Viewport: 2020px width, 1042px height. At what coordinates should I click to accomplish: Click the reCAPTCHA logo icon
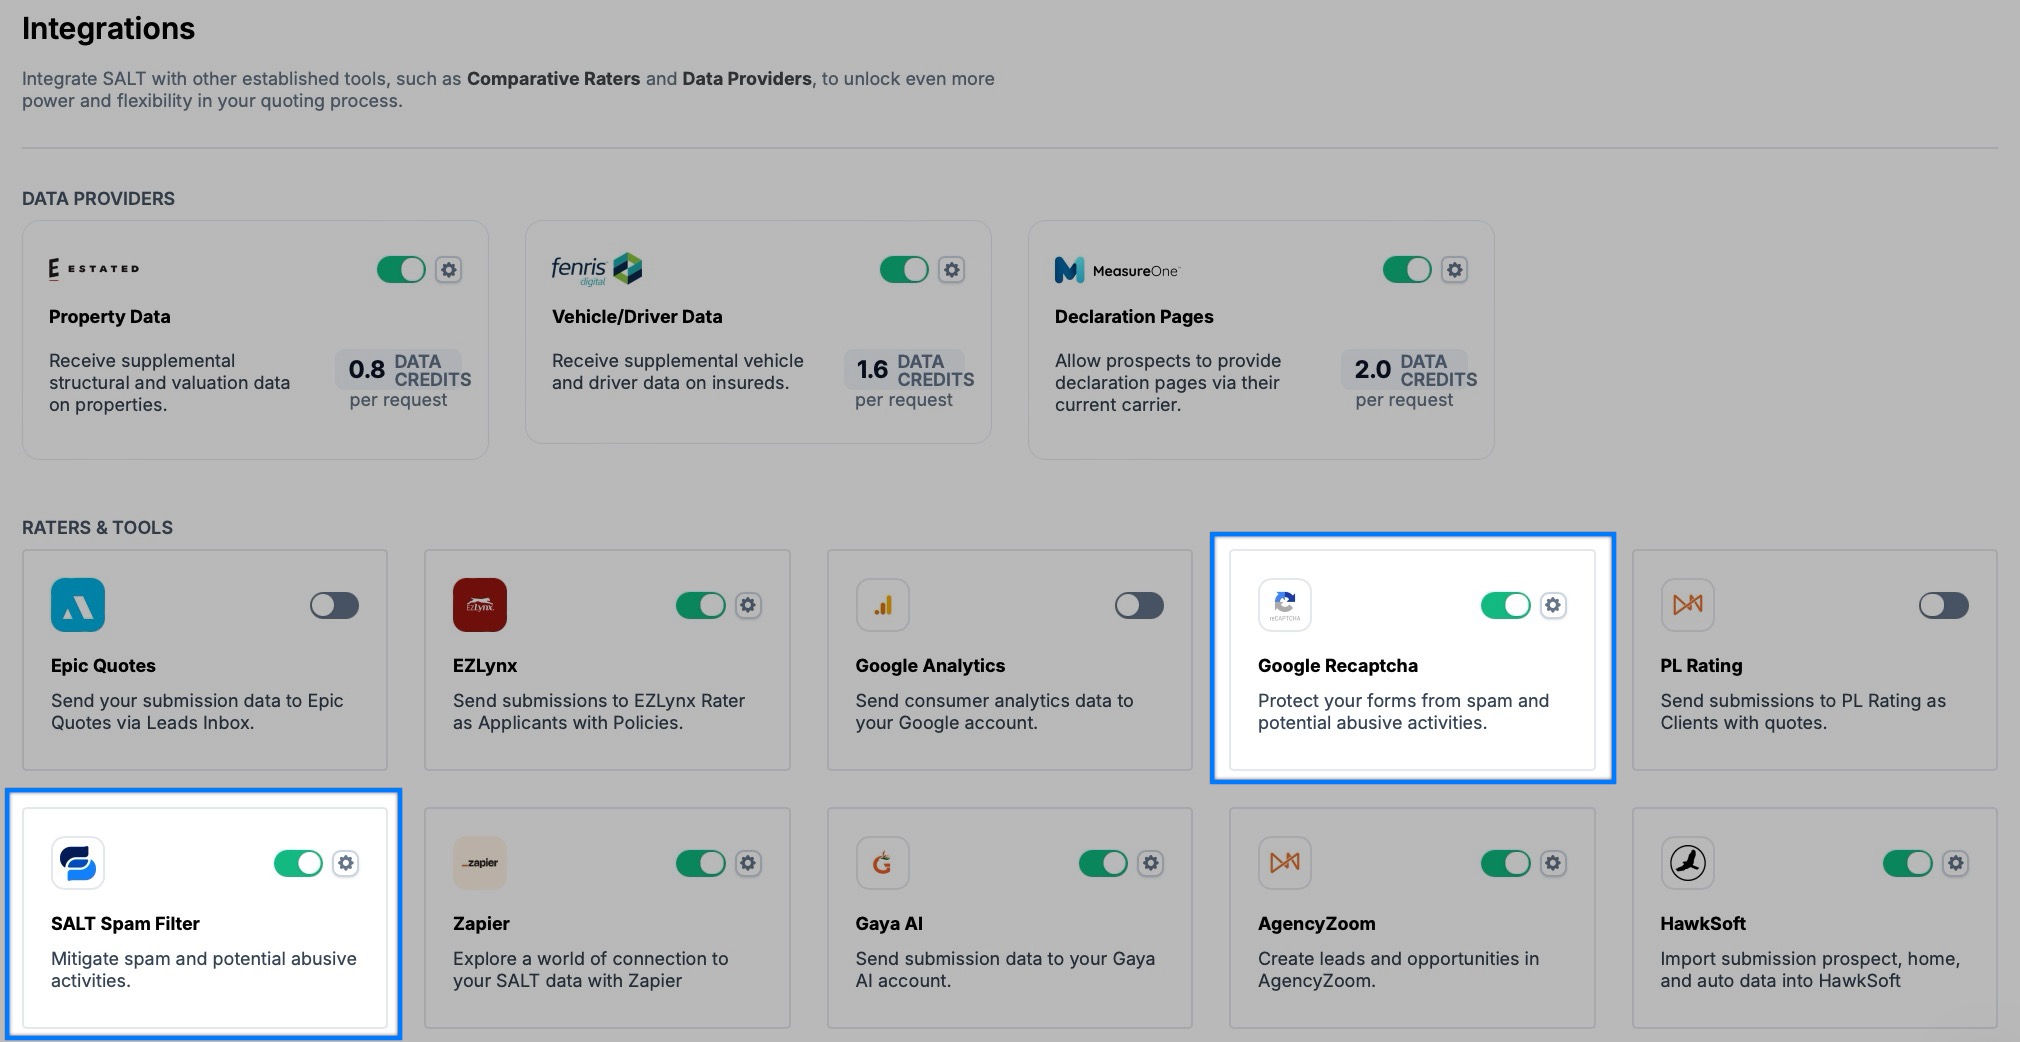point(1285,605)
